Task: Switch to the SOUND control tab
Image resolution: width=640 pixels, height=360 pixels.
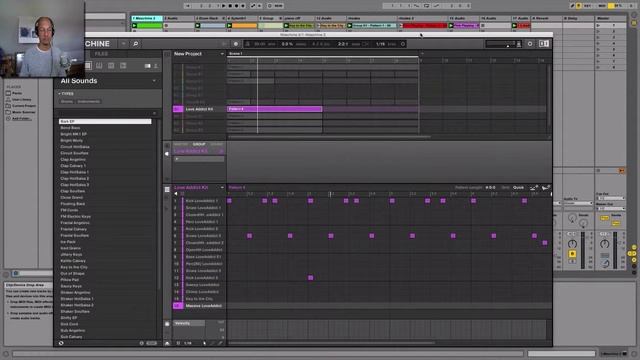Action: click(x=217, y=144)
